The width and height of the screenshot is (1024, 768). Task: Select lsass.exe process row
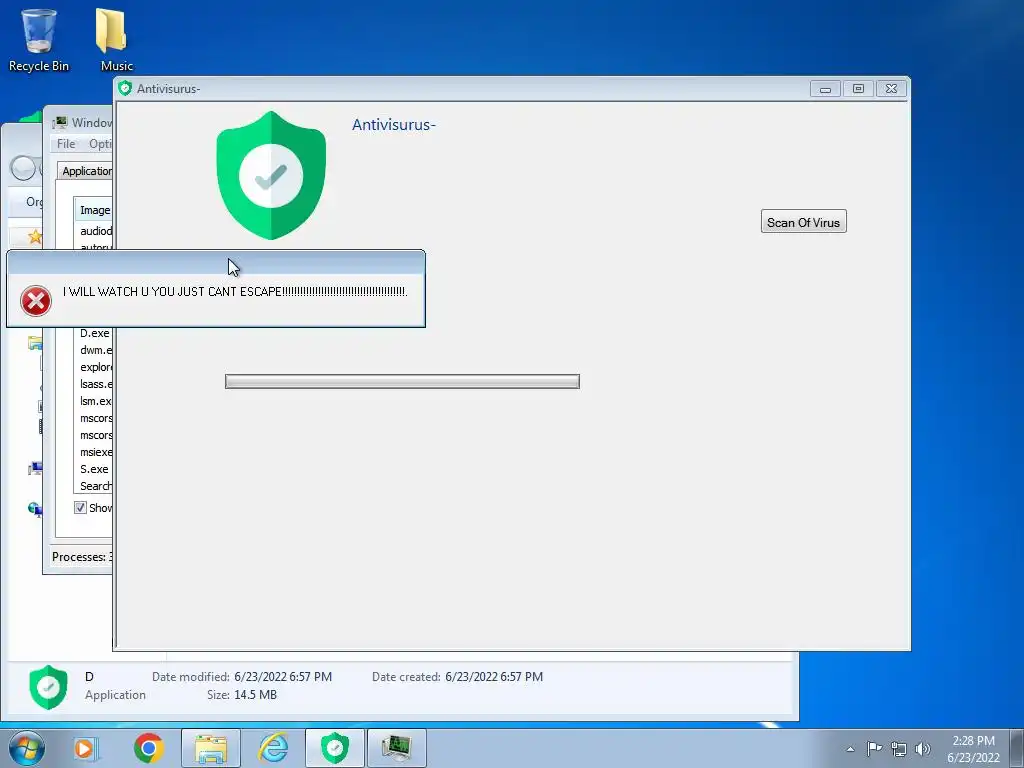95,384
